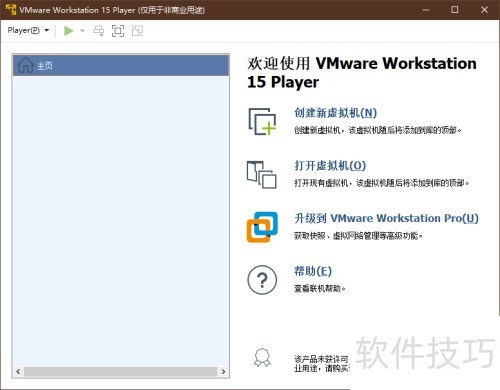The image size is (500, 390).
Task: Click the green power on play button
Action: tap(69, 31)
